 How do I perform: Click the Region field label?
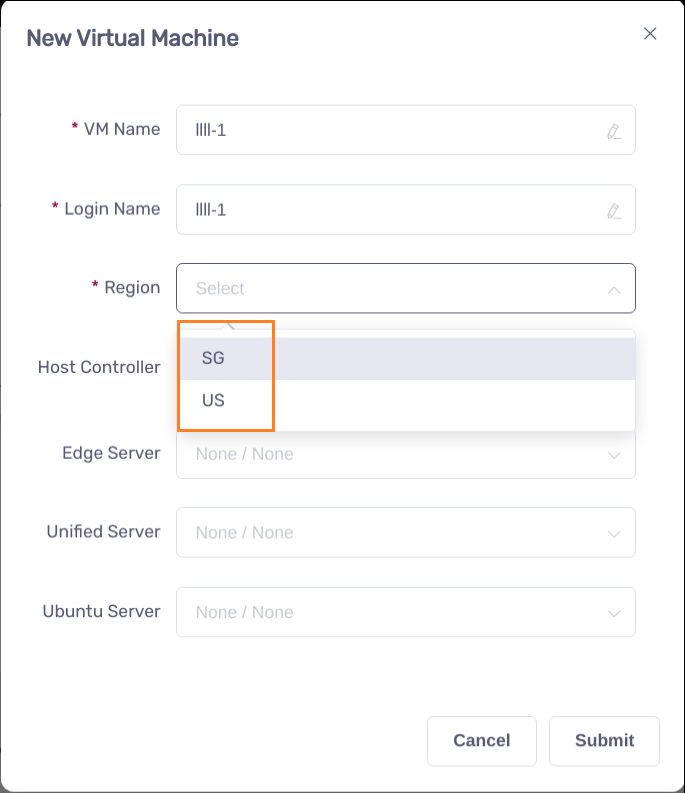(x=132, y=288)
